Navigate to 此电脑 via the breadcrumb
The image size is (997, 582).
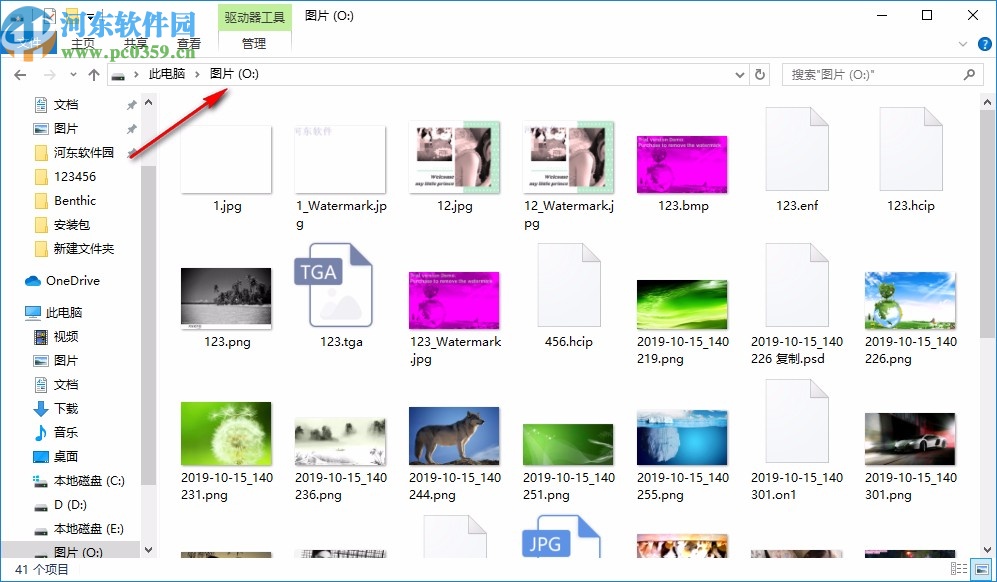click(168, 74)
